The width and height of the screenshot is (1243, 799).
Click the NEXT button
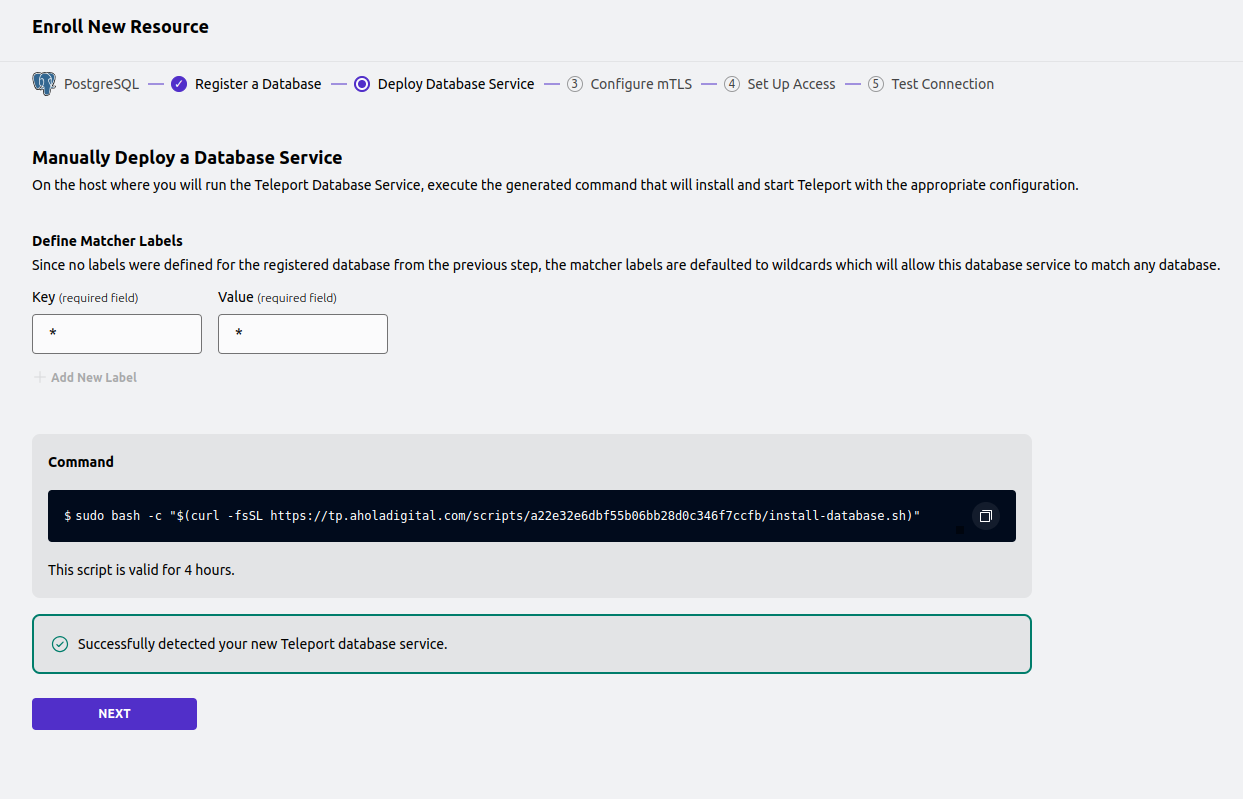[114, 714]
